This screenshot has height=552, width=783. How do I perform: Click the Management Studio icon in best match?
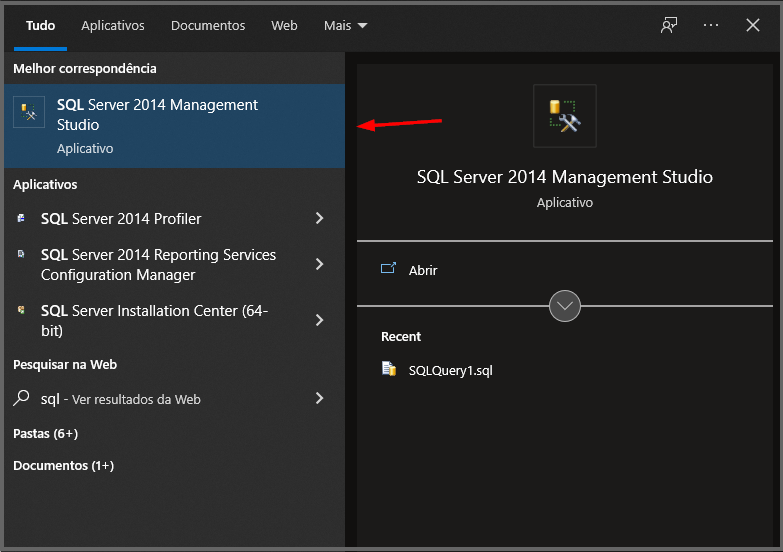[x=29, y=112]
